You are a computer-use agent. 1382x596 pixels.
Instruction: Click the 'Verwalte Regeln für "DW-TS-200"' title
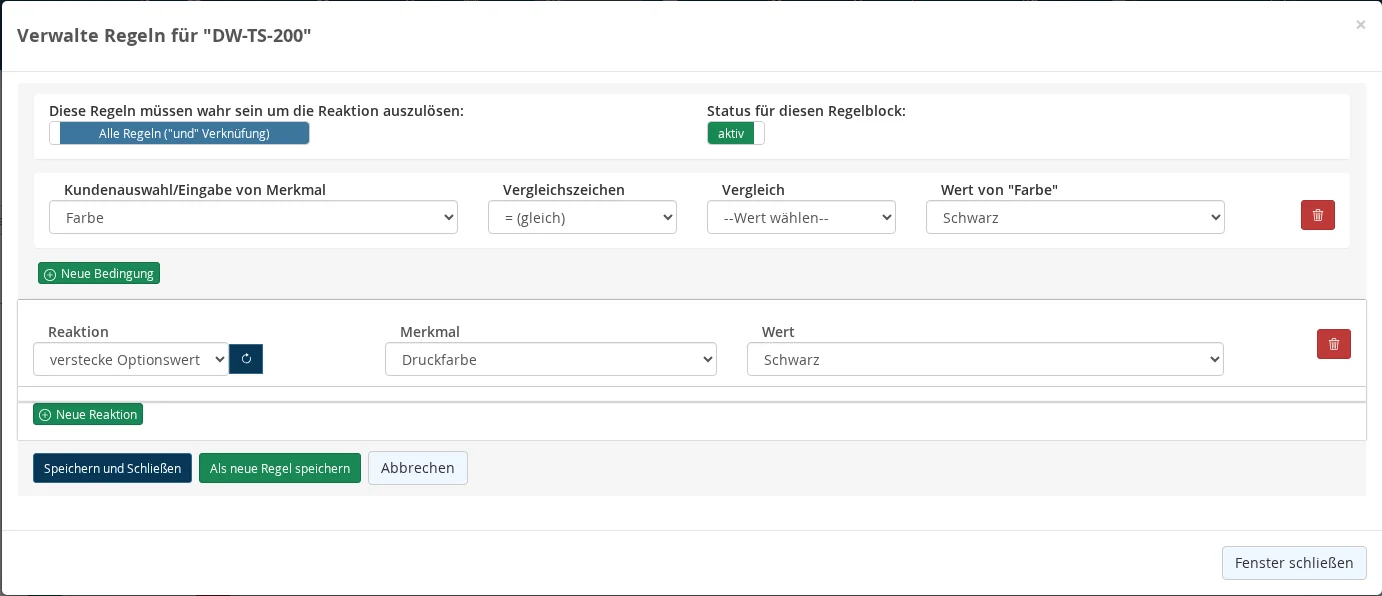(165, 35)
